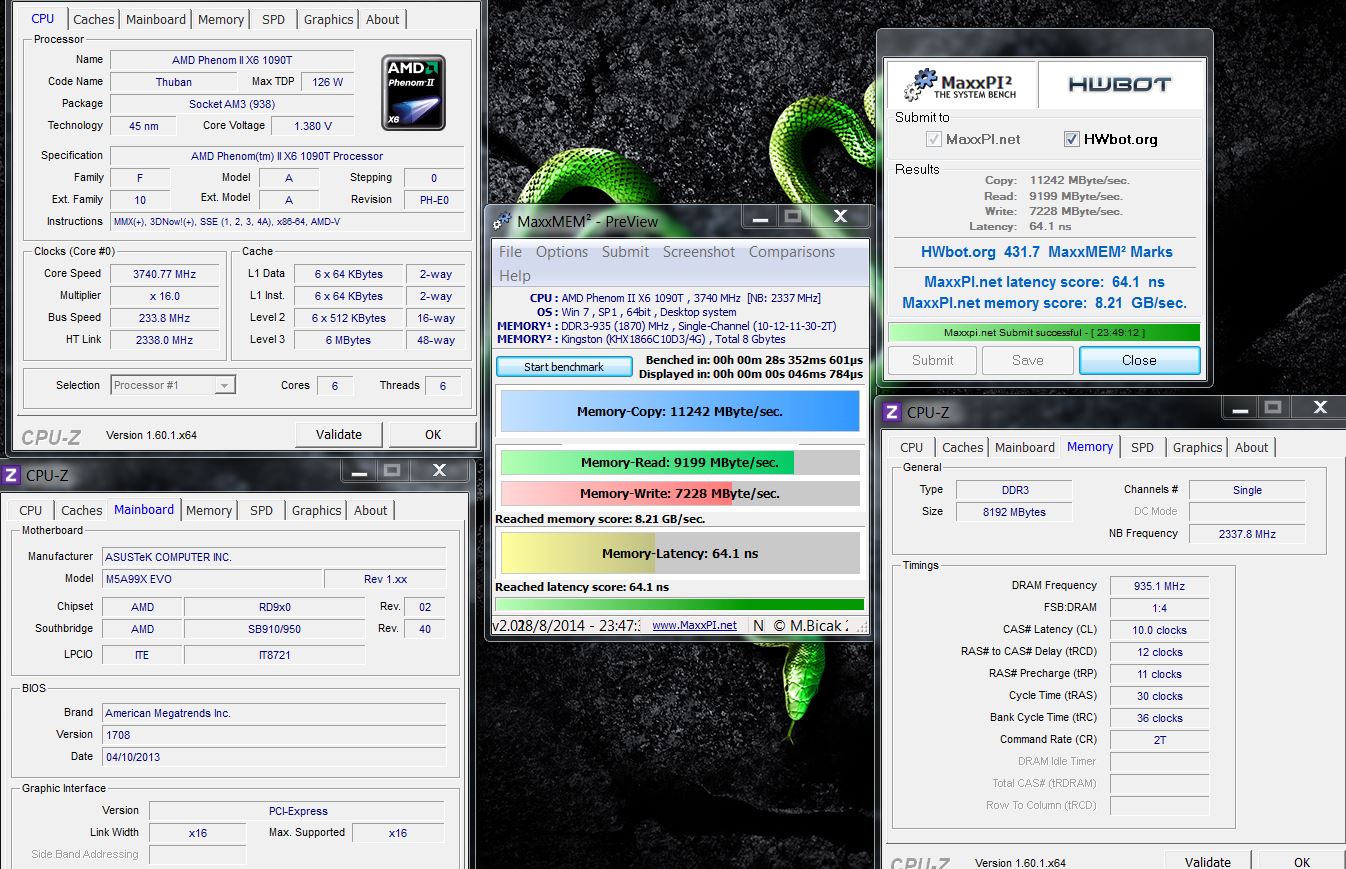1346x869 pixels.
Task: Maximize the MaxxMEM² PreView window
Action: [793, 217]
